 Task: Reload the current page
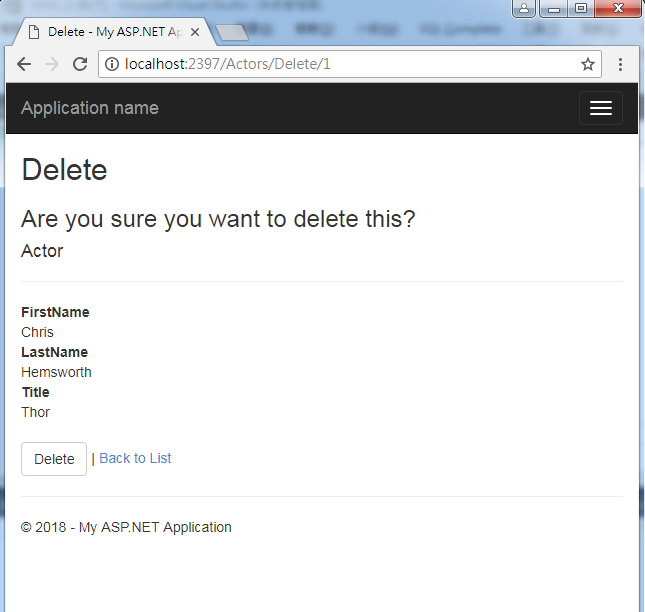(80, 64)
